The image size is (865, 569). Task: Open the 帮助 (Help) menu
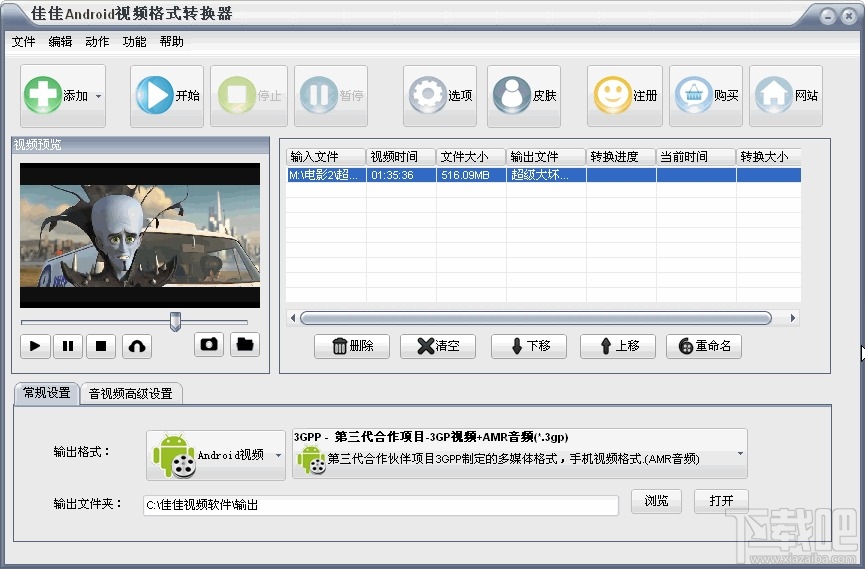(172, 41)
